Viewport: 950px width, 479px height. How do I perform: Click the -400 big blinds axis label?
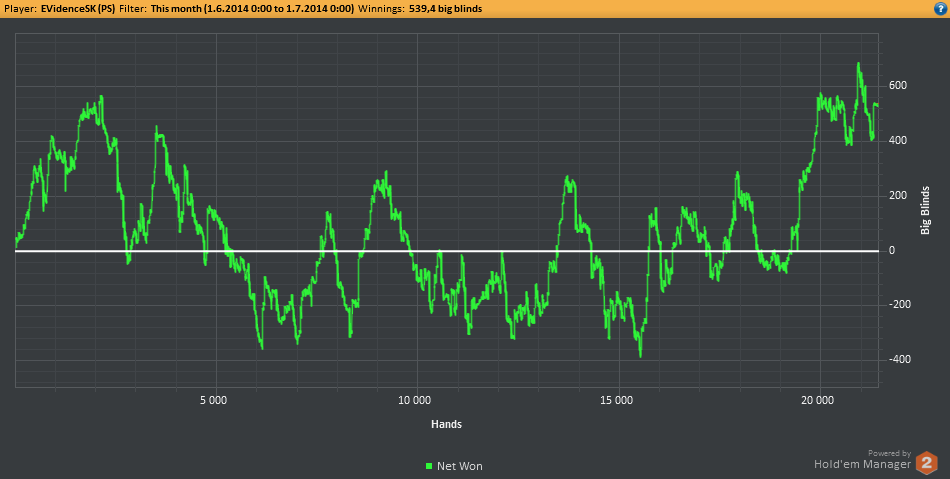point(895,360)
